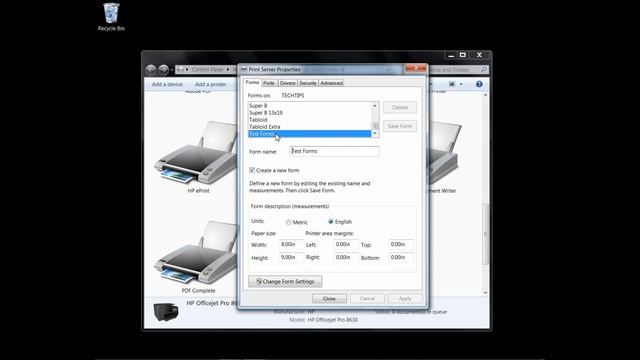
Task: Click the change view icon in toolbar
Action: coord(452,84)
